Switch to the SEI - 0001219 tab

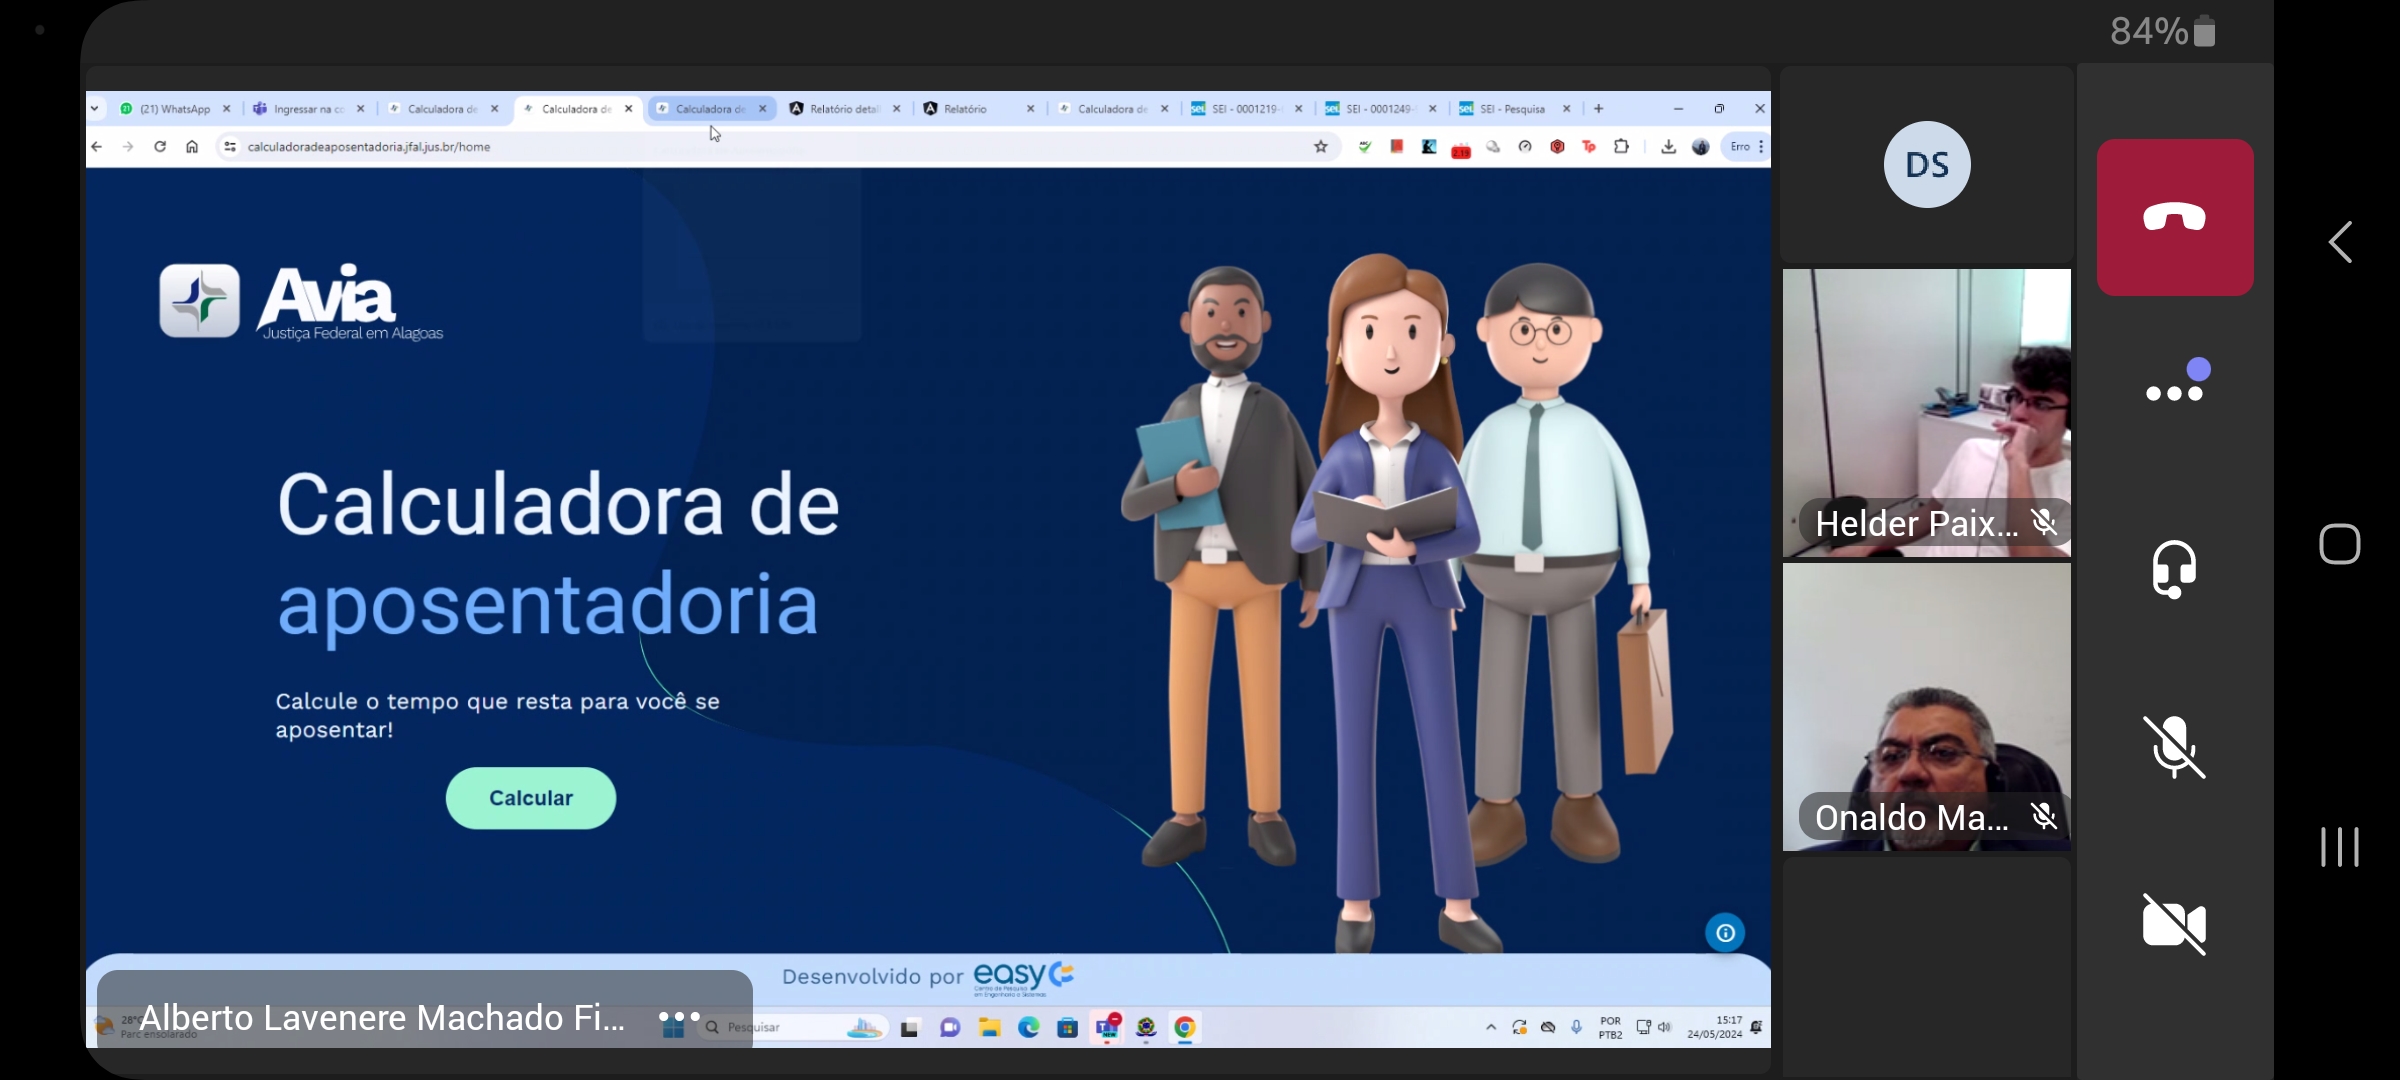1246,109
